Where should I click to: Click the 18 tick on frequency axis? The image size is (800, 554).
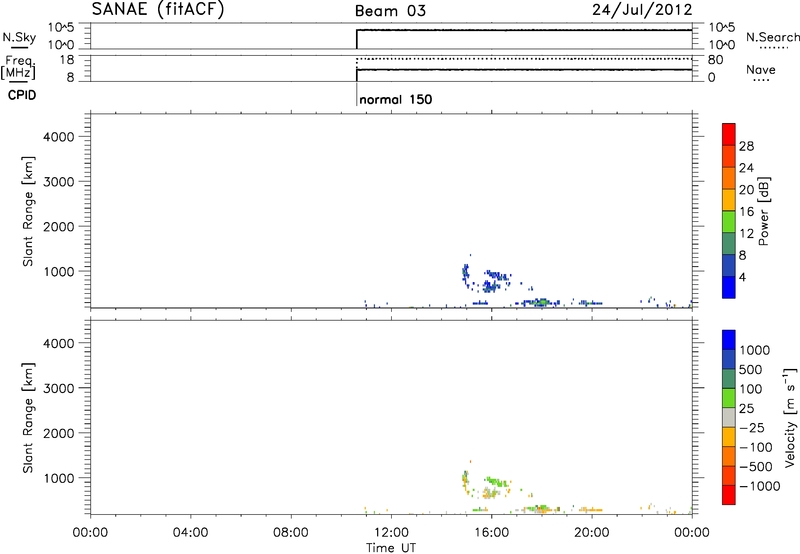(67, 60)
